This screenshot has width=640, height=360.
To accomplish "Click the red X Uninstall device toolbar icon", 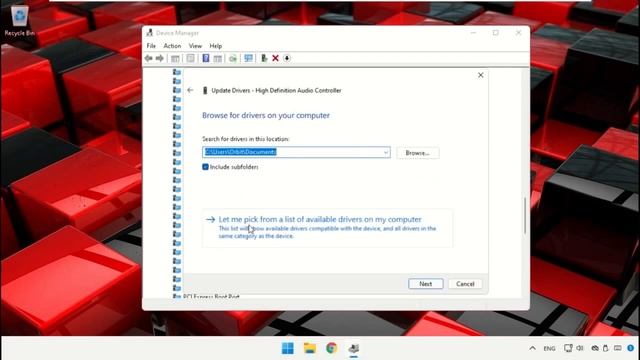I will pyautogui.click(x=276, y=58).
